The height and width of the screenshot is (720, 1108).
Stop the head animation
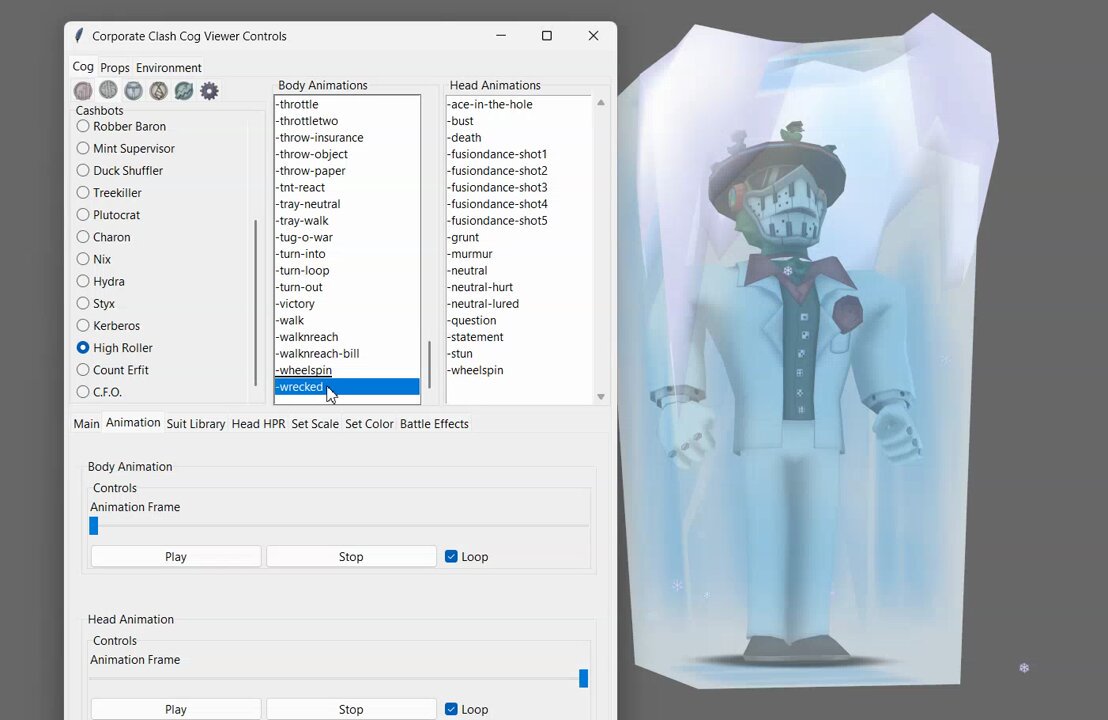351,709
